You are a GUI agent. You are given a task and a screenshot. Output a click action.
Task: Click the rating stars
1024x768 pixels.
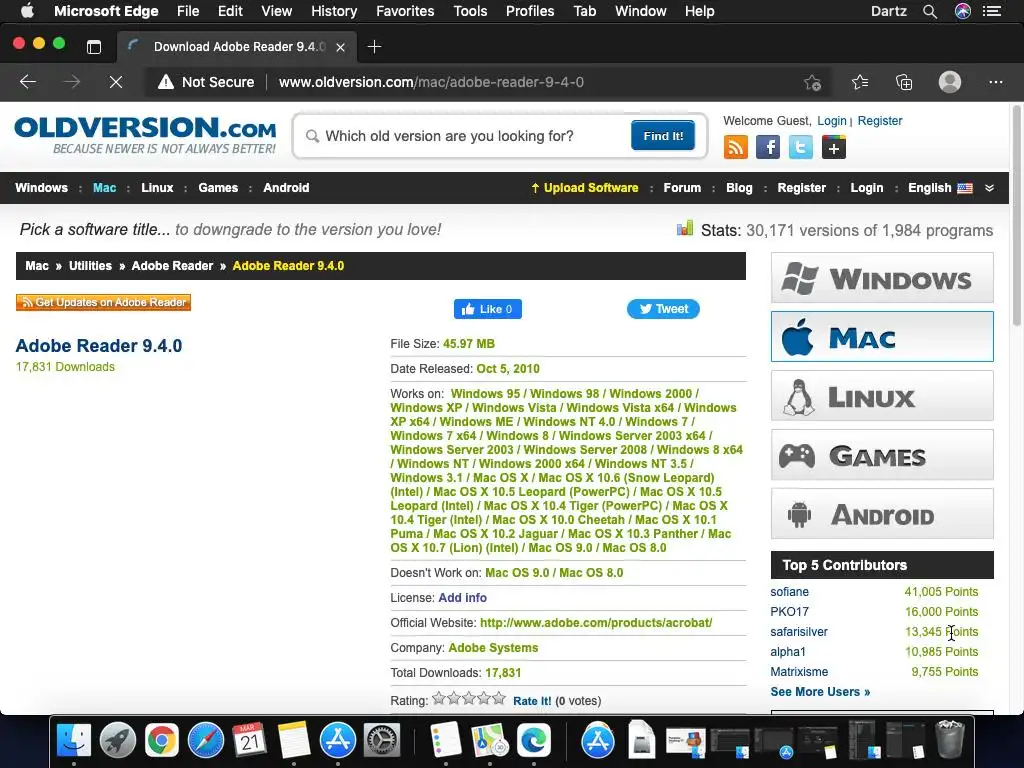469,699
